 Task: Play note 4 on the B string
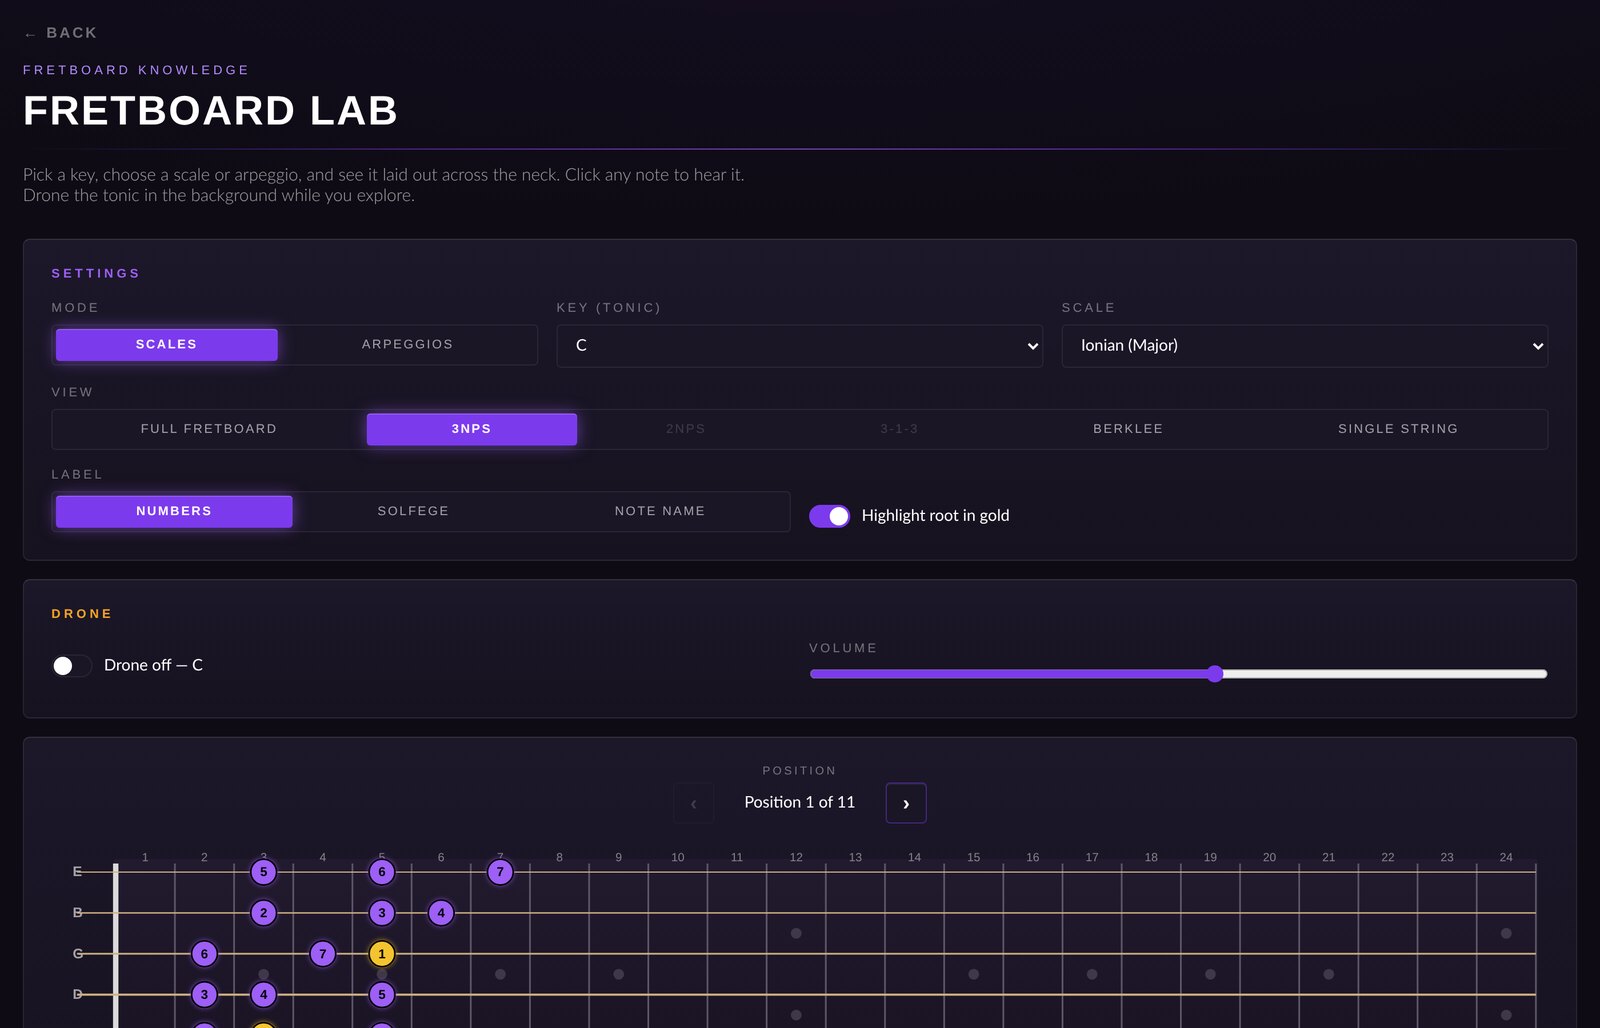point(441,913)
